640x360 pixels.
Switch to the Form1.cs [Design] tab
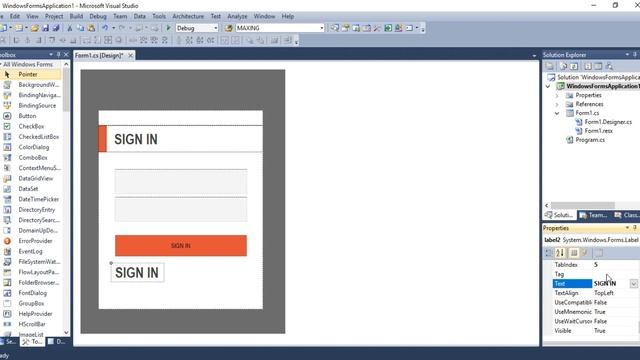coord(99,56)
